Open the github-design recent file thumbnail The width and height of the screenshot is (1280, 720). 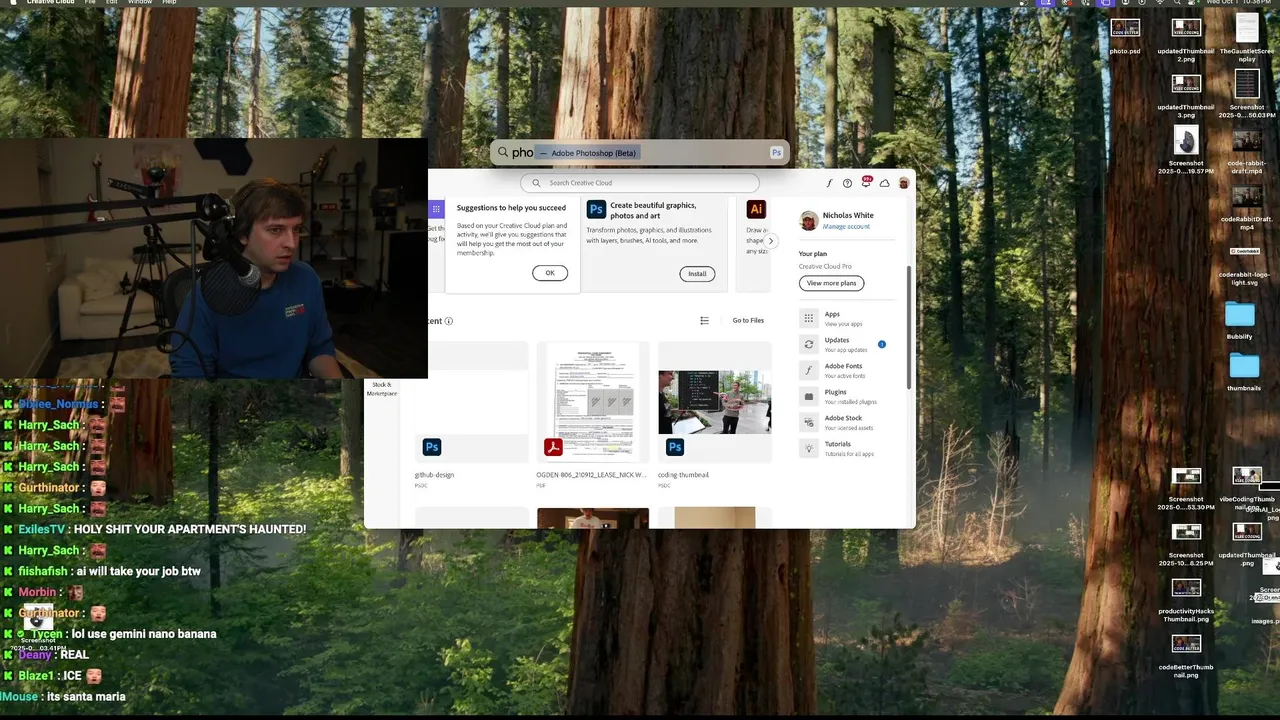click(472, 402)
